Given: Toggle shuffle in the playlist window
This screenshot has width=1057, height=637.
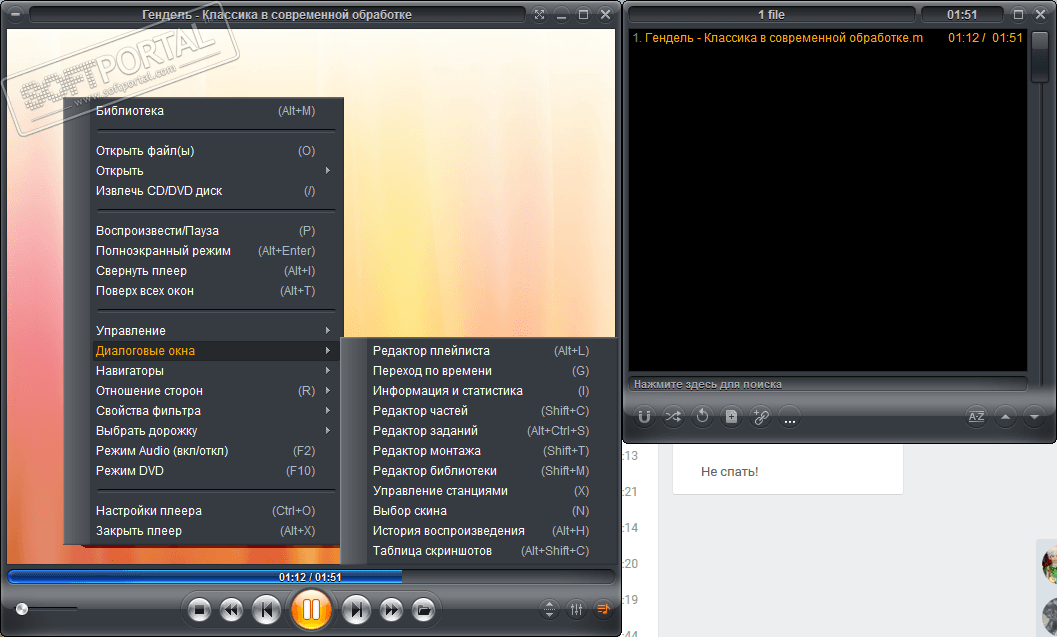Looking at the screenshot, I should pyautogui.click(x=673, y=417).
